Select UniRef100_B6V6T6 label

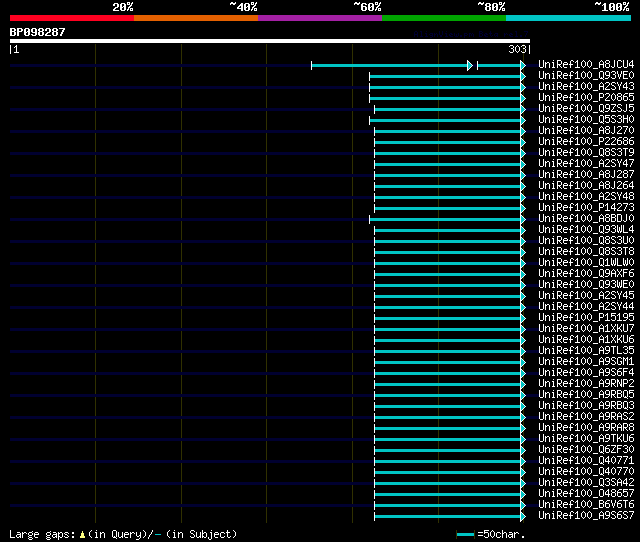(586, 505)
